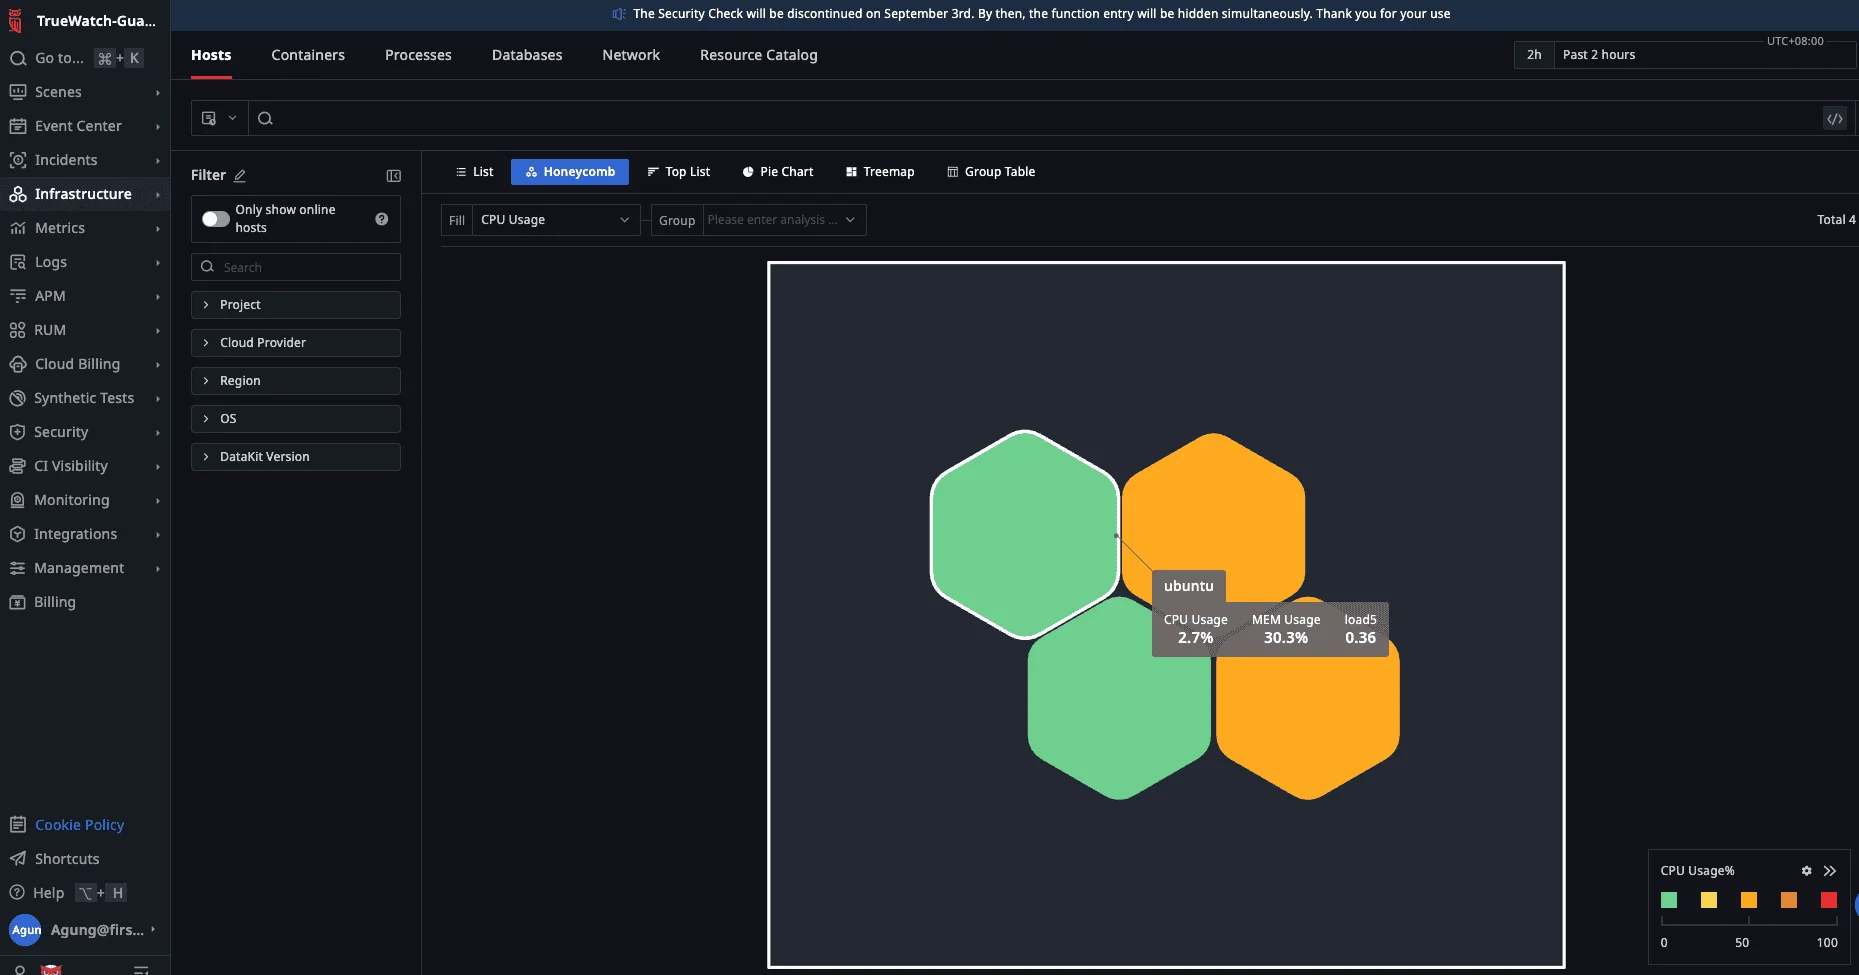Click the filter Search input field
This screenshot has height=975, width=1859.
305,267
